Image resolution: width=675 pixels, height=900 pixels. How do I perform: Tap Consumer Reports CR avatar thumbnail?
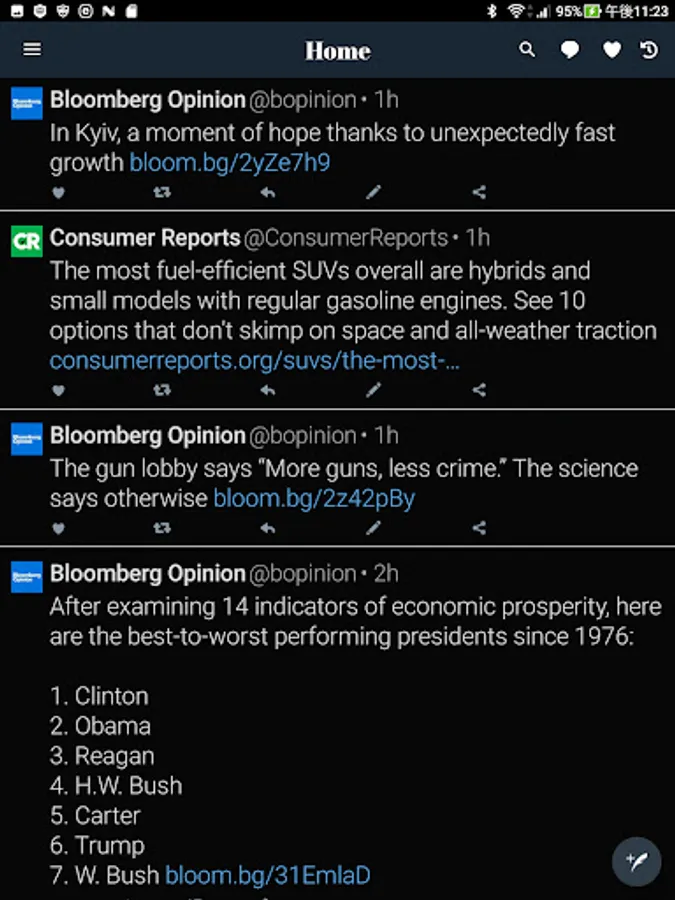[x=26, y=241]
